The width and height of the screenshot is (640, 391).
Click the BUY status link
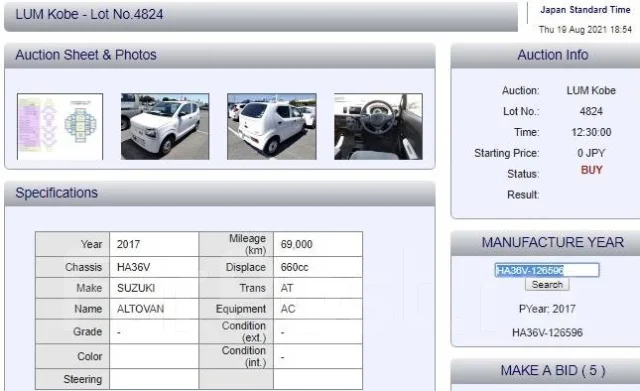(x=591, y=170)
